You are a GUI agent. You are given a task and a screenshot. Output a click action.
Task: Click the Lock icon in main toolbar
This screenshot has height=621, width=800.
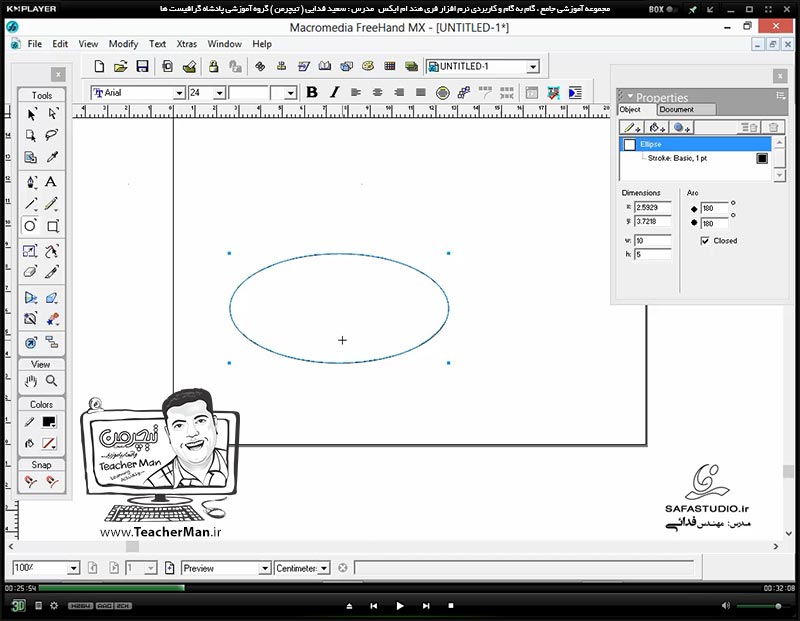(213, 66)
